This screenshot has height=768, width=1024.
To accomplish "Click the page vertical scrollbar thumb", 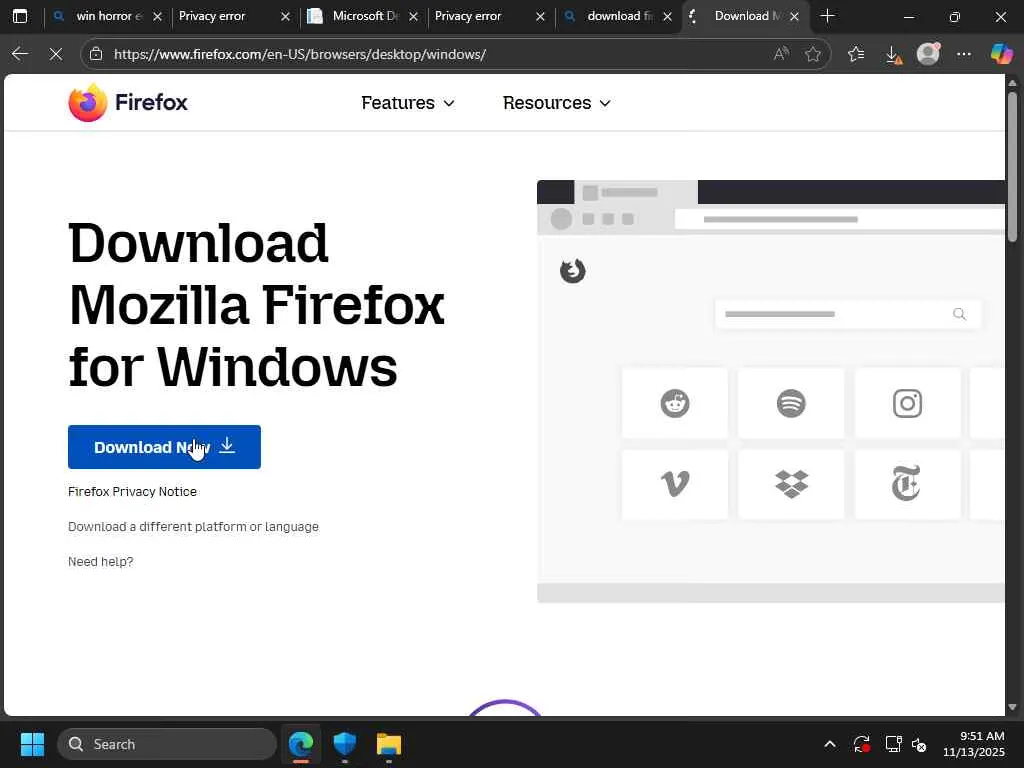I will point(1012,167).
